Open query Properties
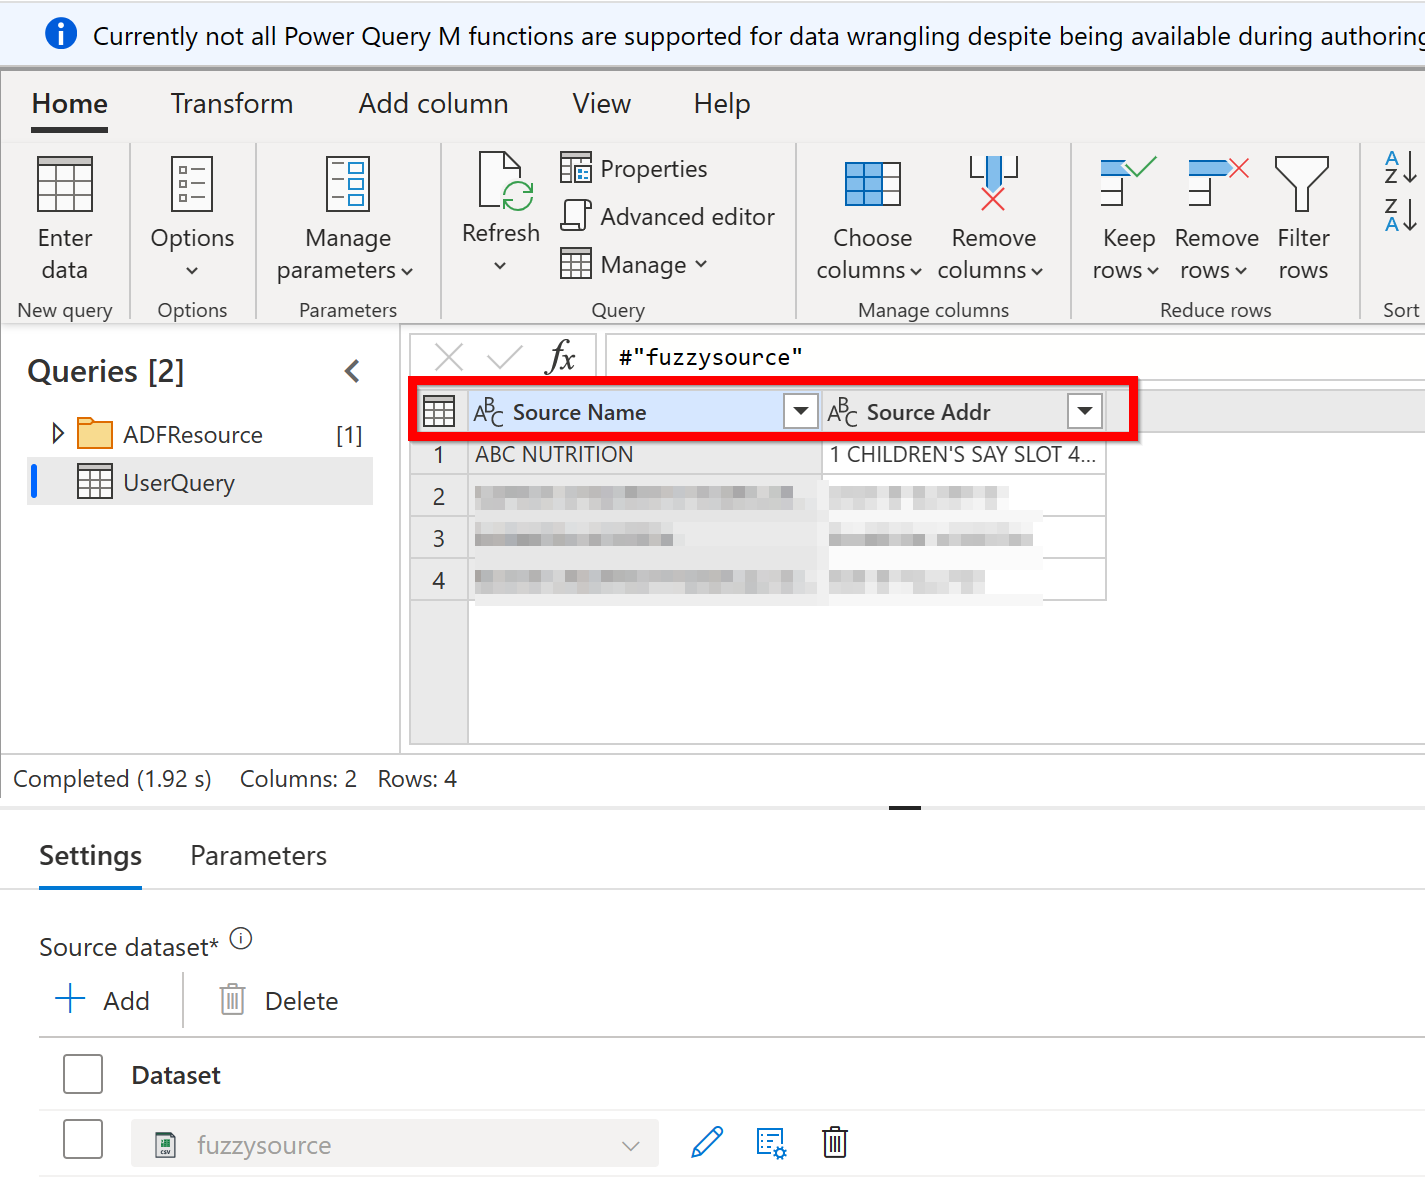Screen dimensions: 1425x1201 [634, 168]
